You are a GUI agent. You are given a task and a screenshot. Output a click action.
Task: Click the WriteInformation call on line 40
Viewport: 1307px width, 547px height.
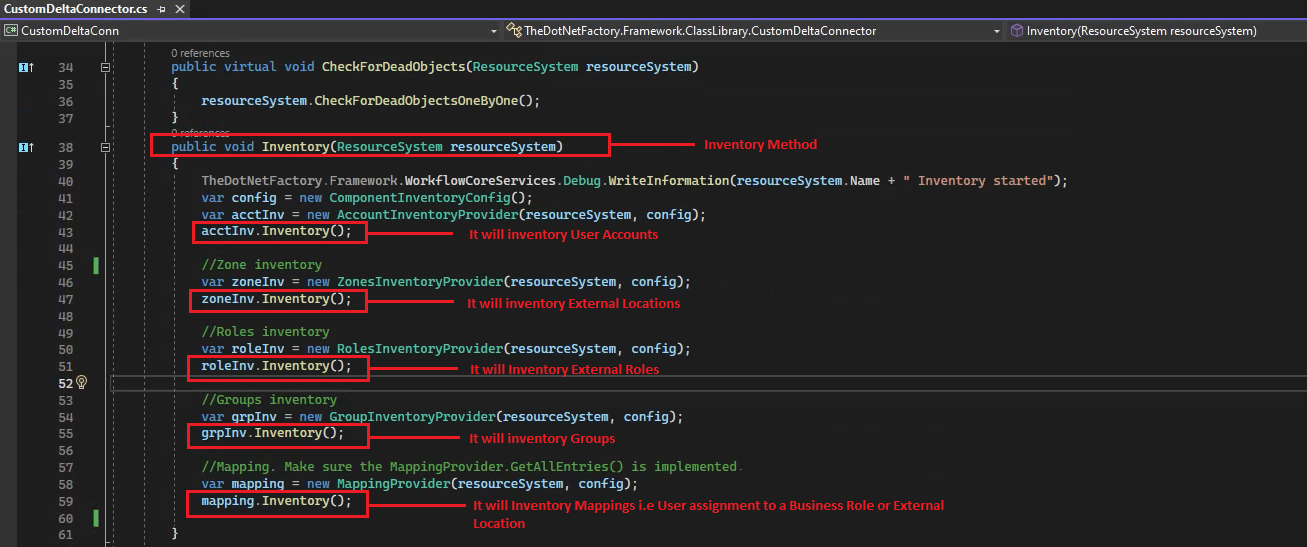click(x=668, y=181)
